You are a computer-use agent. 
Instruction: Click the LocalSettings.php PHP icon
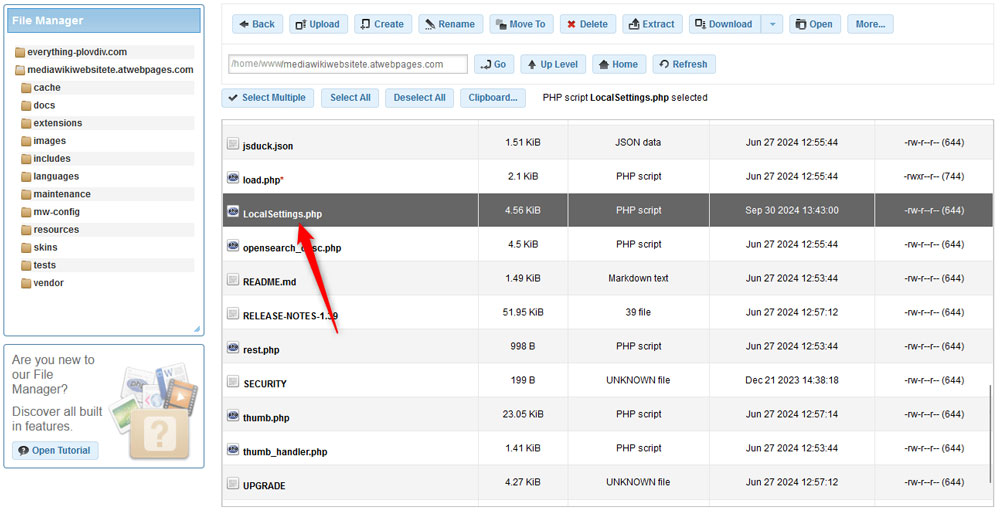coord(233,211)
